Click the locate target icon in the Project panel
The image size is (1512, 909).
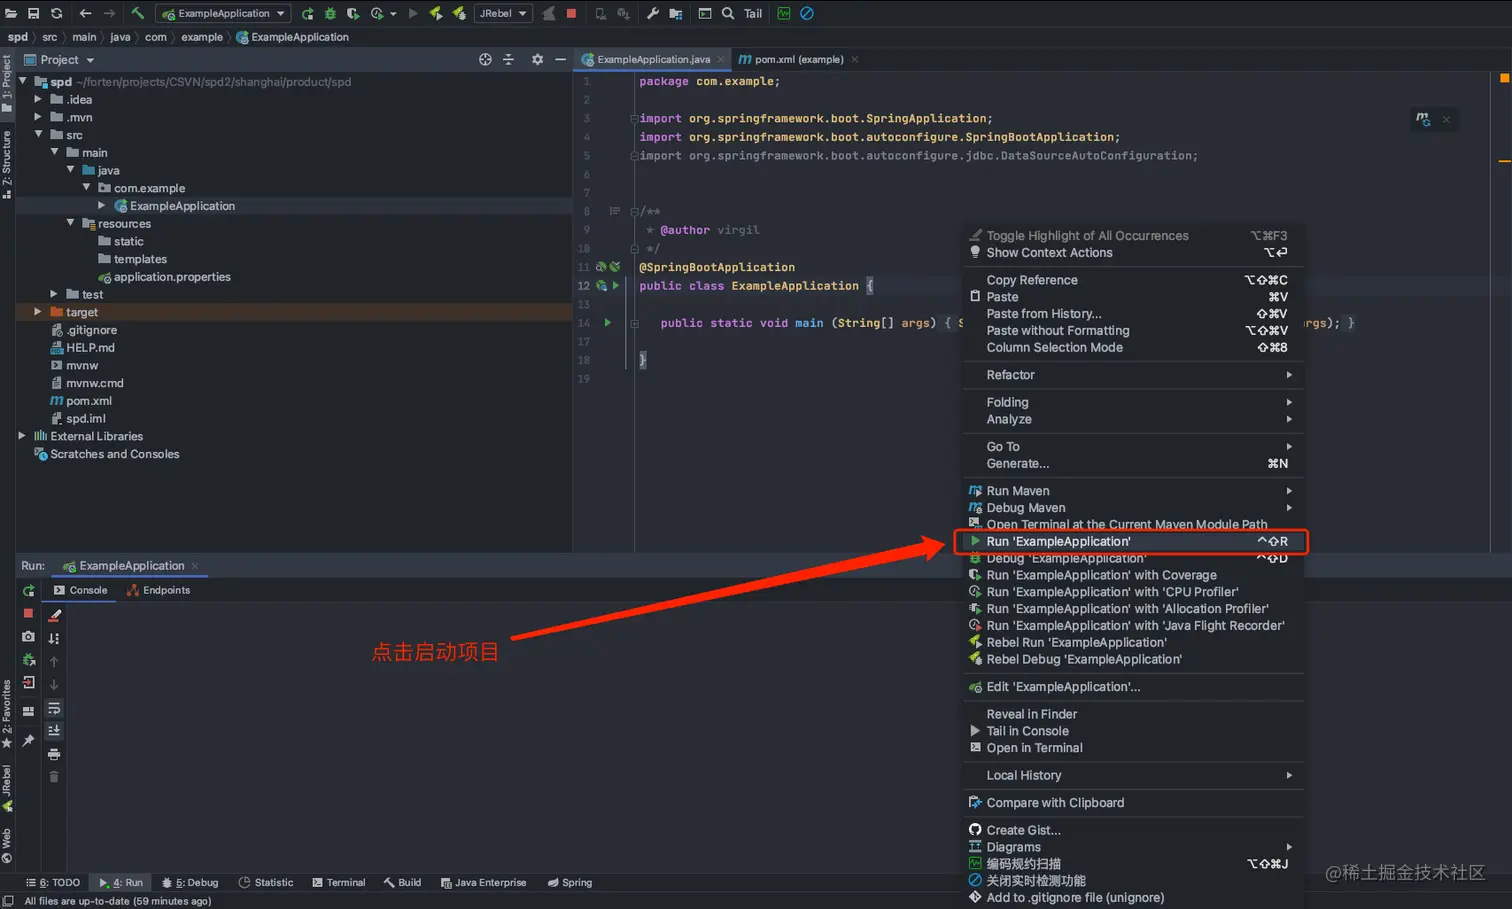click(485, 59)
